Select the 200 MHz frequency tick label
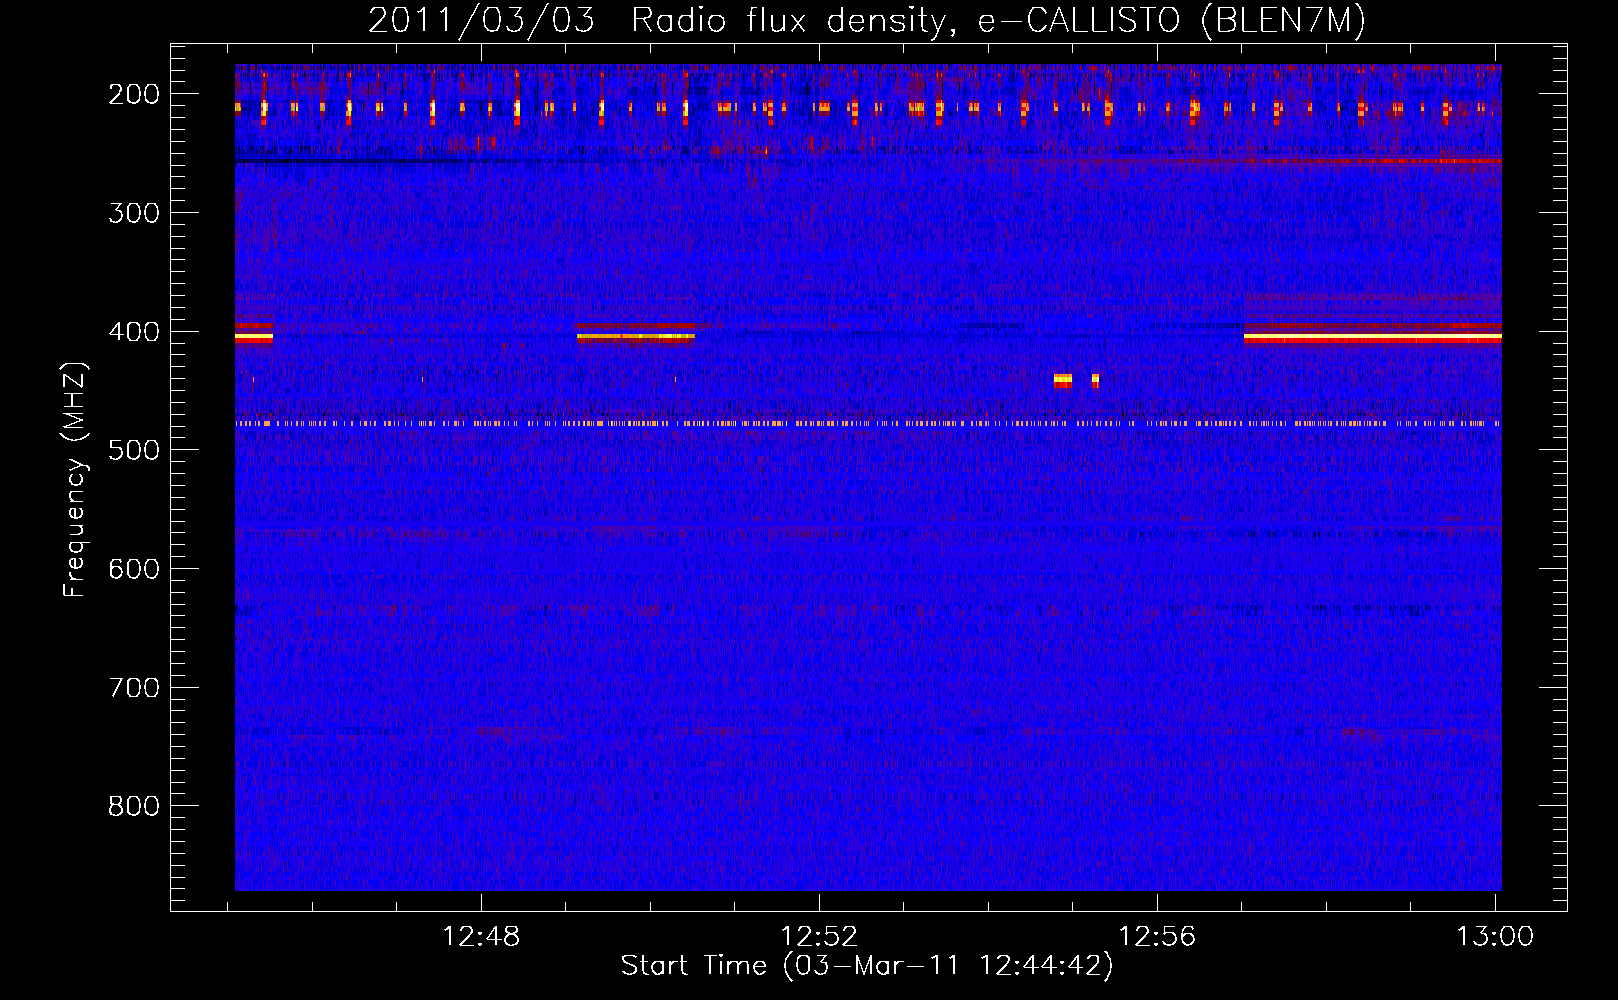This screenshot has width=1618, height=1000. tap(134, 94)
